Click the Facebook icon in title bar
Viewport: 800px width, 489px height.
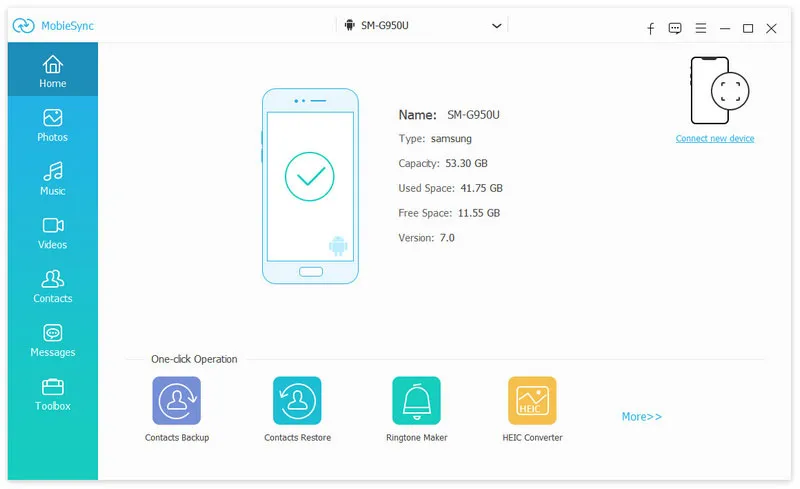coord(651,29)
